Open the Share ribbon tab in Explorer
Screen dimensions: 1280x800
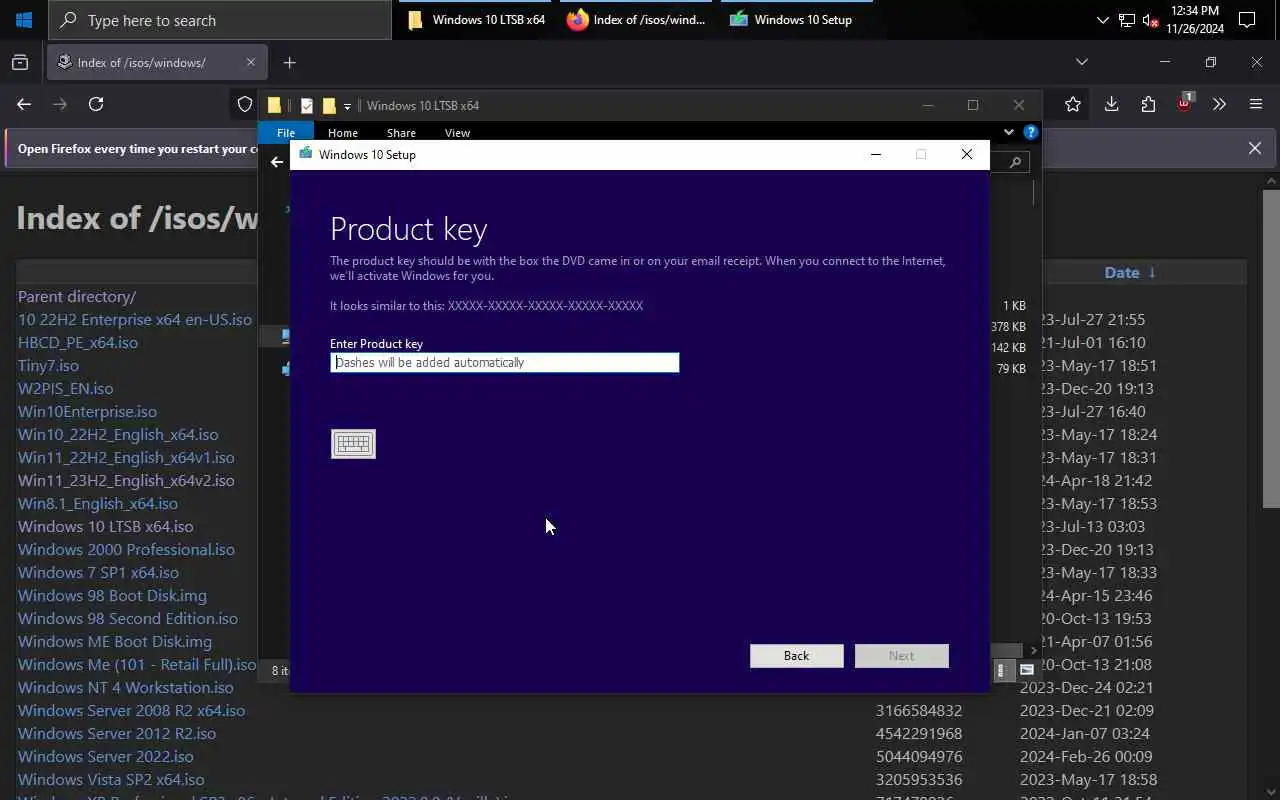coord(401,132)
